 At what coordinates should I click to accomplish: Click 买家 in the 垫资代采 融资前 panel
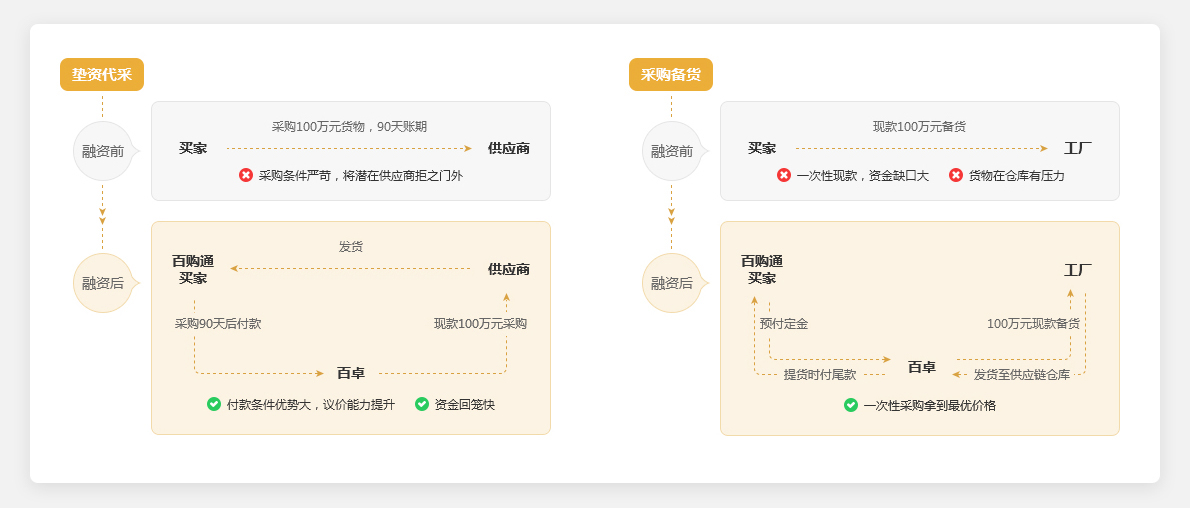click(193, 148)
